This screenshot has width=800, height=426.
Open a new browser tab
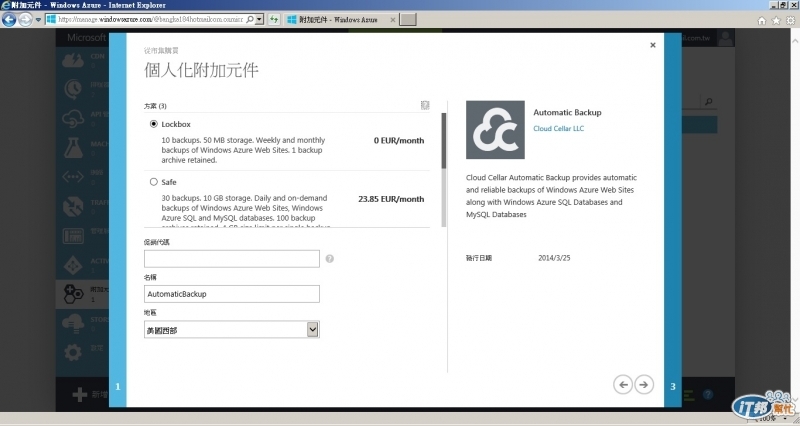408,19
